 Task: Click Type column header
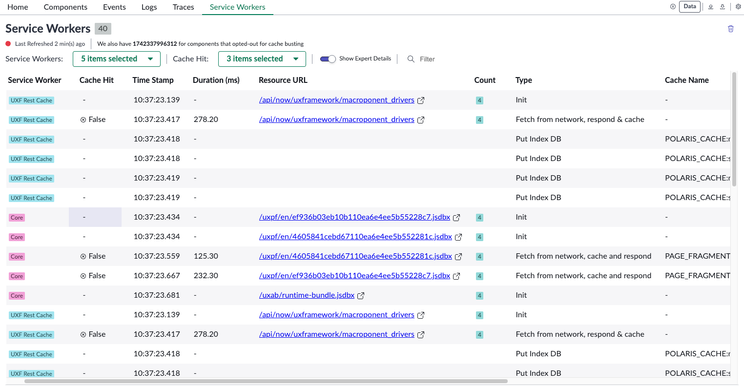(523, 80)
